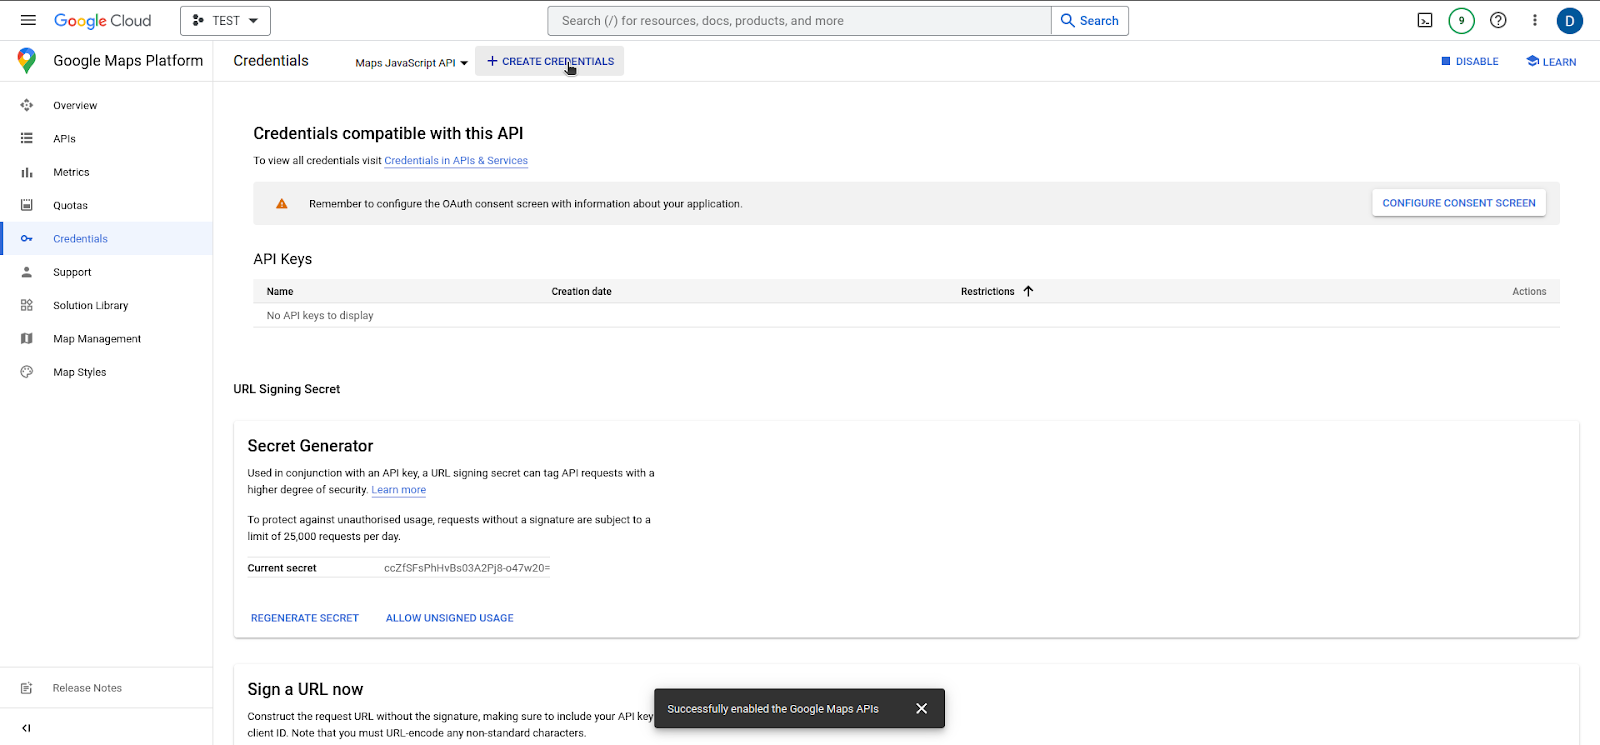
Task: Click the Google Maps Platform pin logo
Action: coord(27,61)
